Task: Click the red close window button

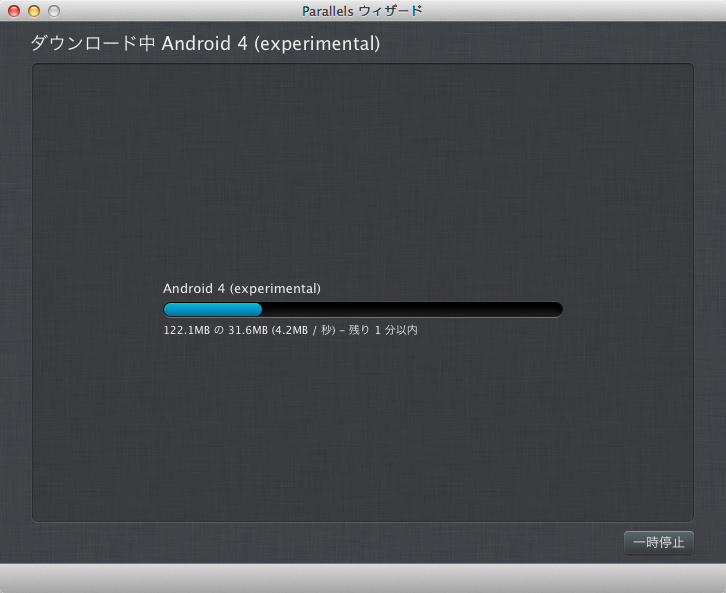Action: pos(14,11)
